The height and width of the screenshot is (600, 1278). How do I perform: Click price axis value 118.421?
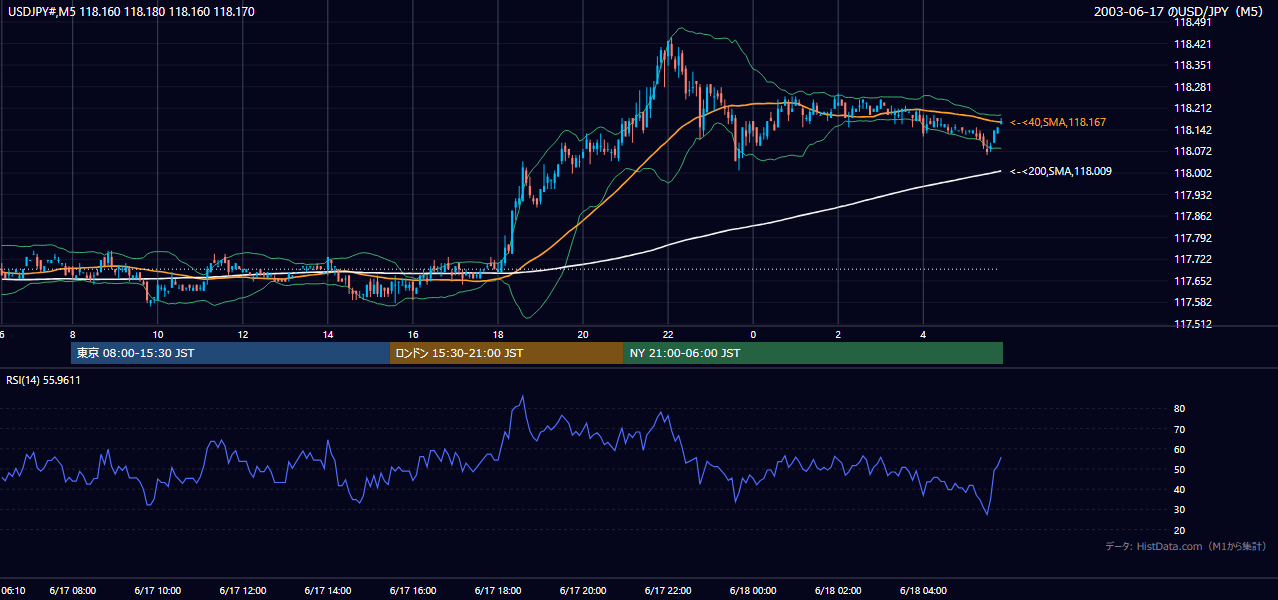[1193, 44]
